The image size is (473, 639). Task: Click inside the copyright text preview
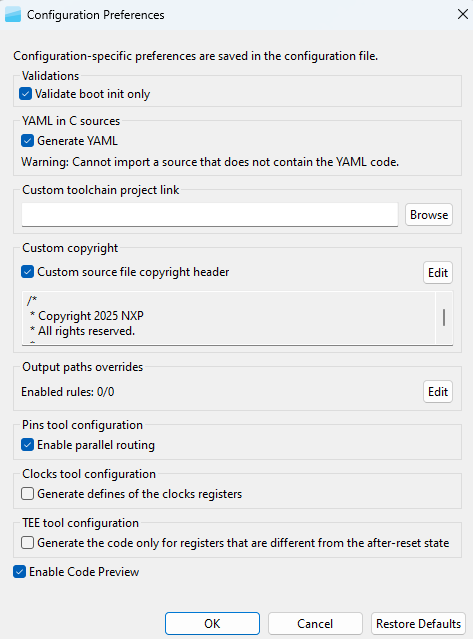point(229,318)
